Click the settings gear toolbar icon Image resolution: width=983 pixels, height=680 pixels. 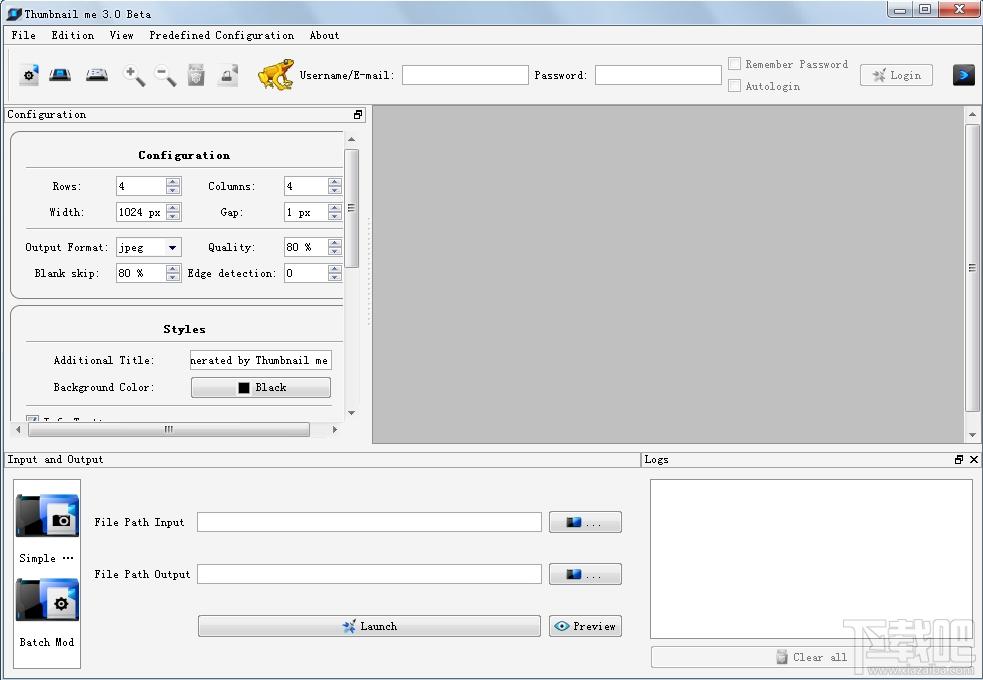pos(29,75)
